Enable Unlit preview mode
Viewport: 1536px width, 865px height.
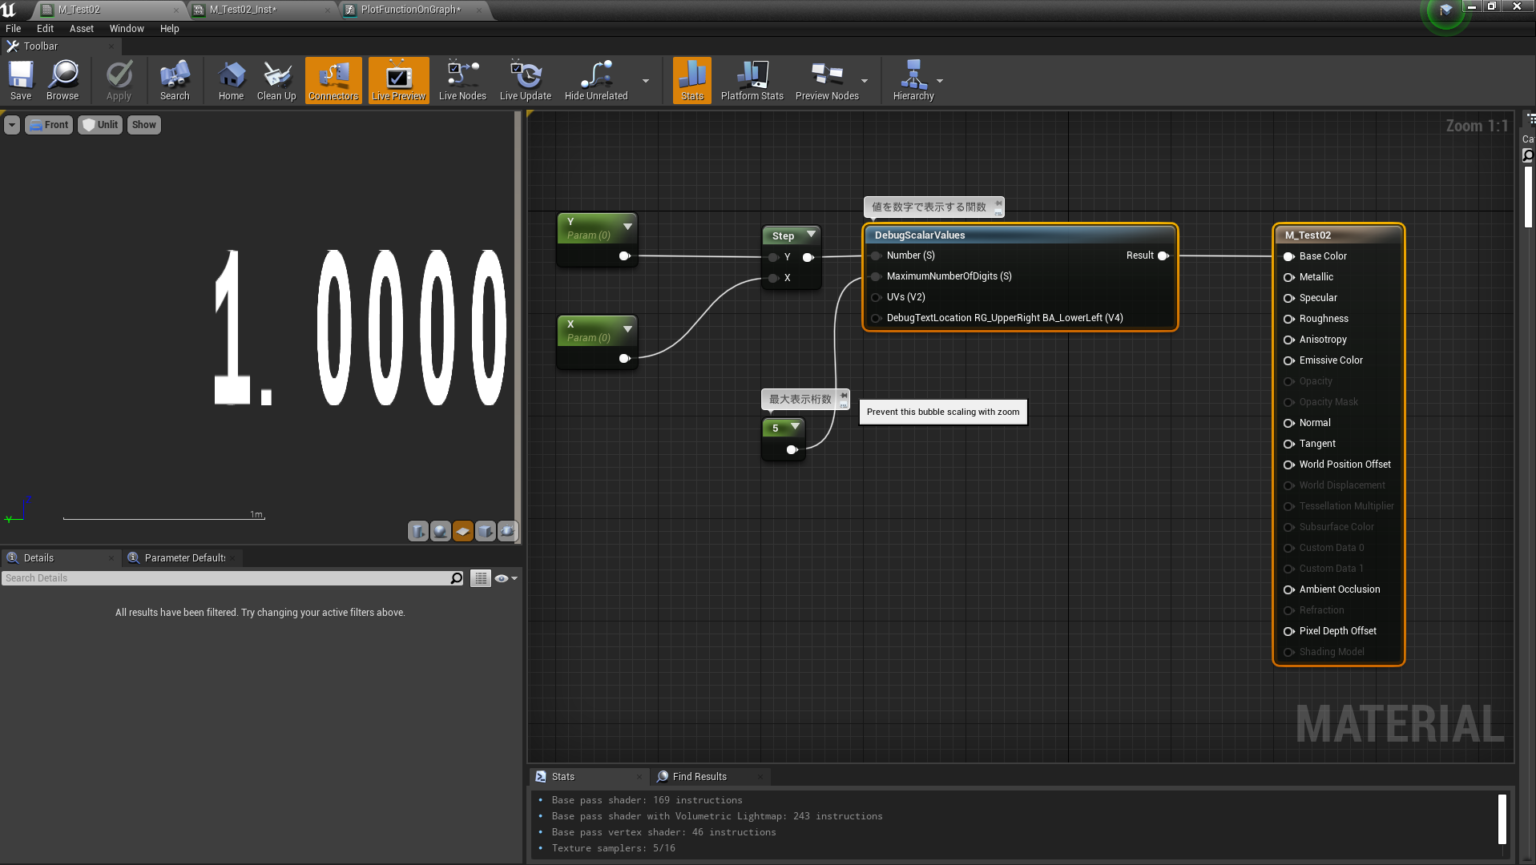[99, 124]
